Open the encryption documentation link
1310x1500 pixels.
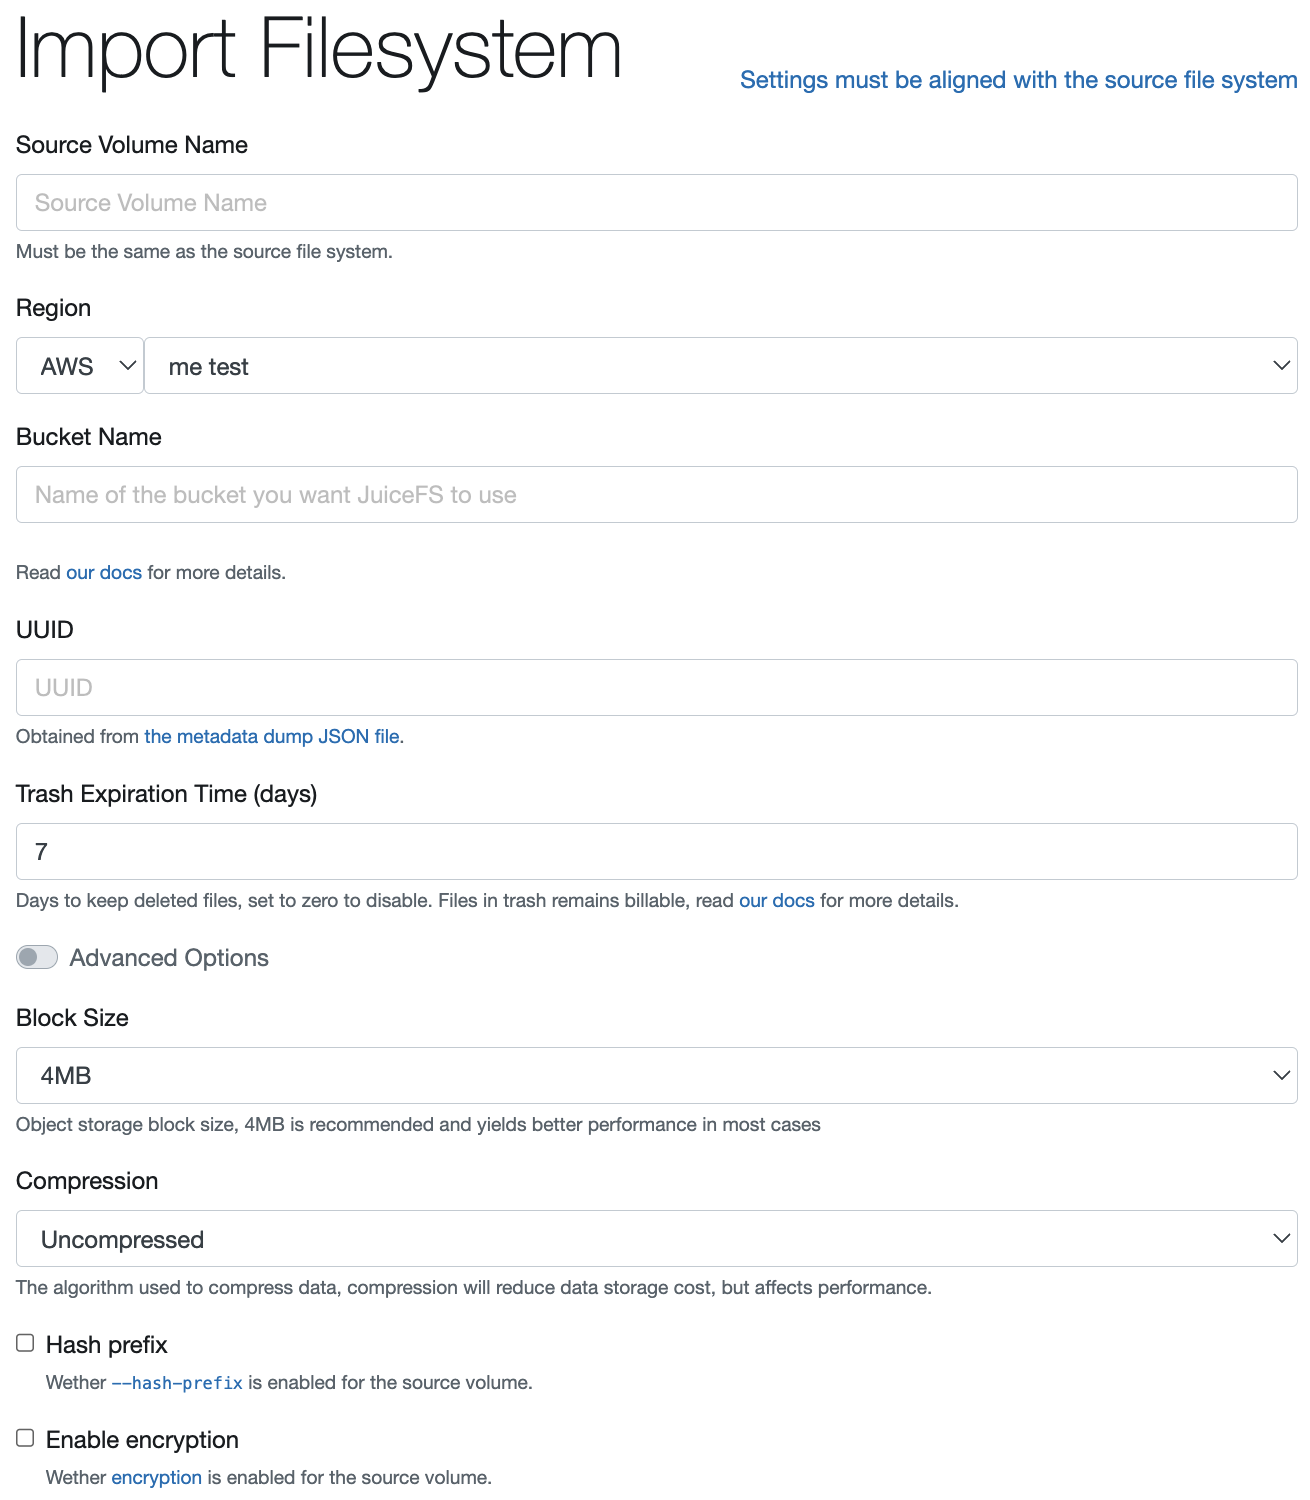click(156, 1478)
